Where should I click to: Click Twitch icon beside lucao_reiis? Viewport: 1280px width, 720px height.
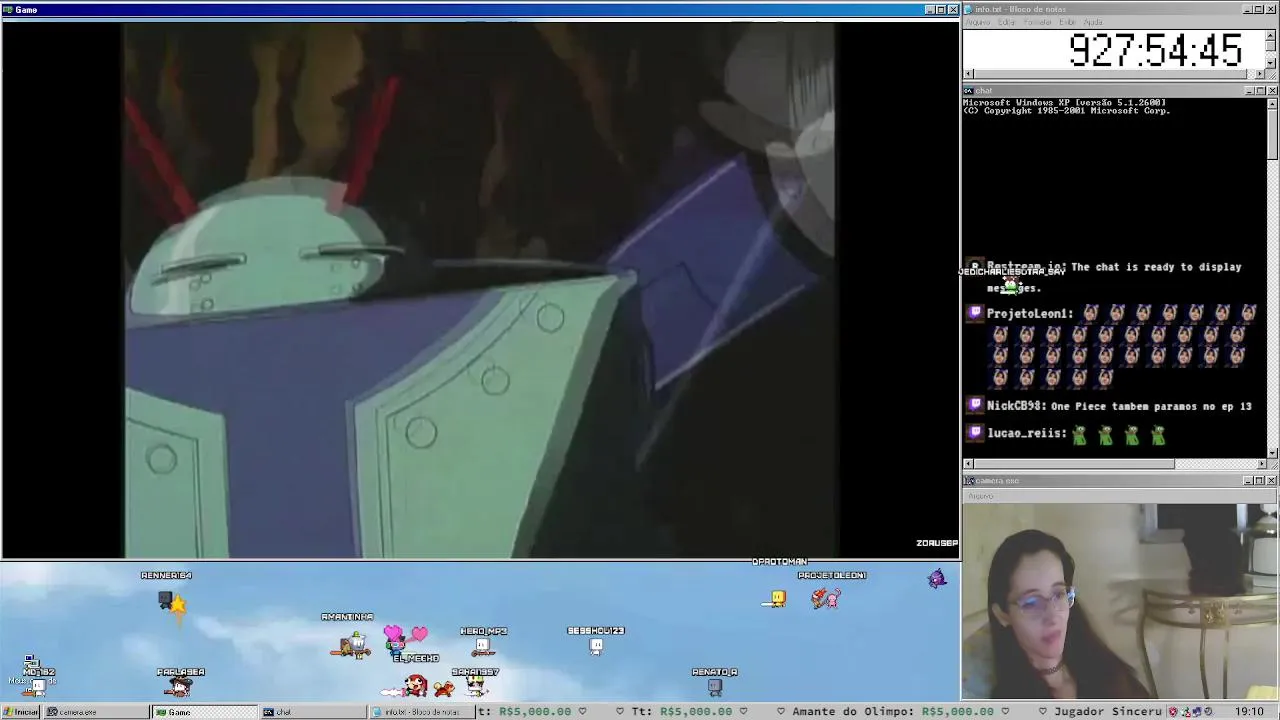coord(976,433)
